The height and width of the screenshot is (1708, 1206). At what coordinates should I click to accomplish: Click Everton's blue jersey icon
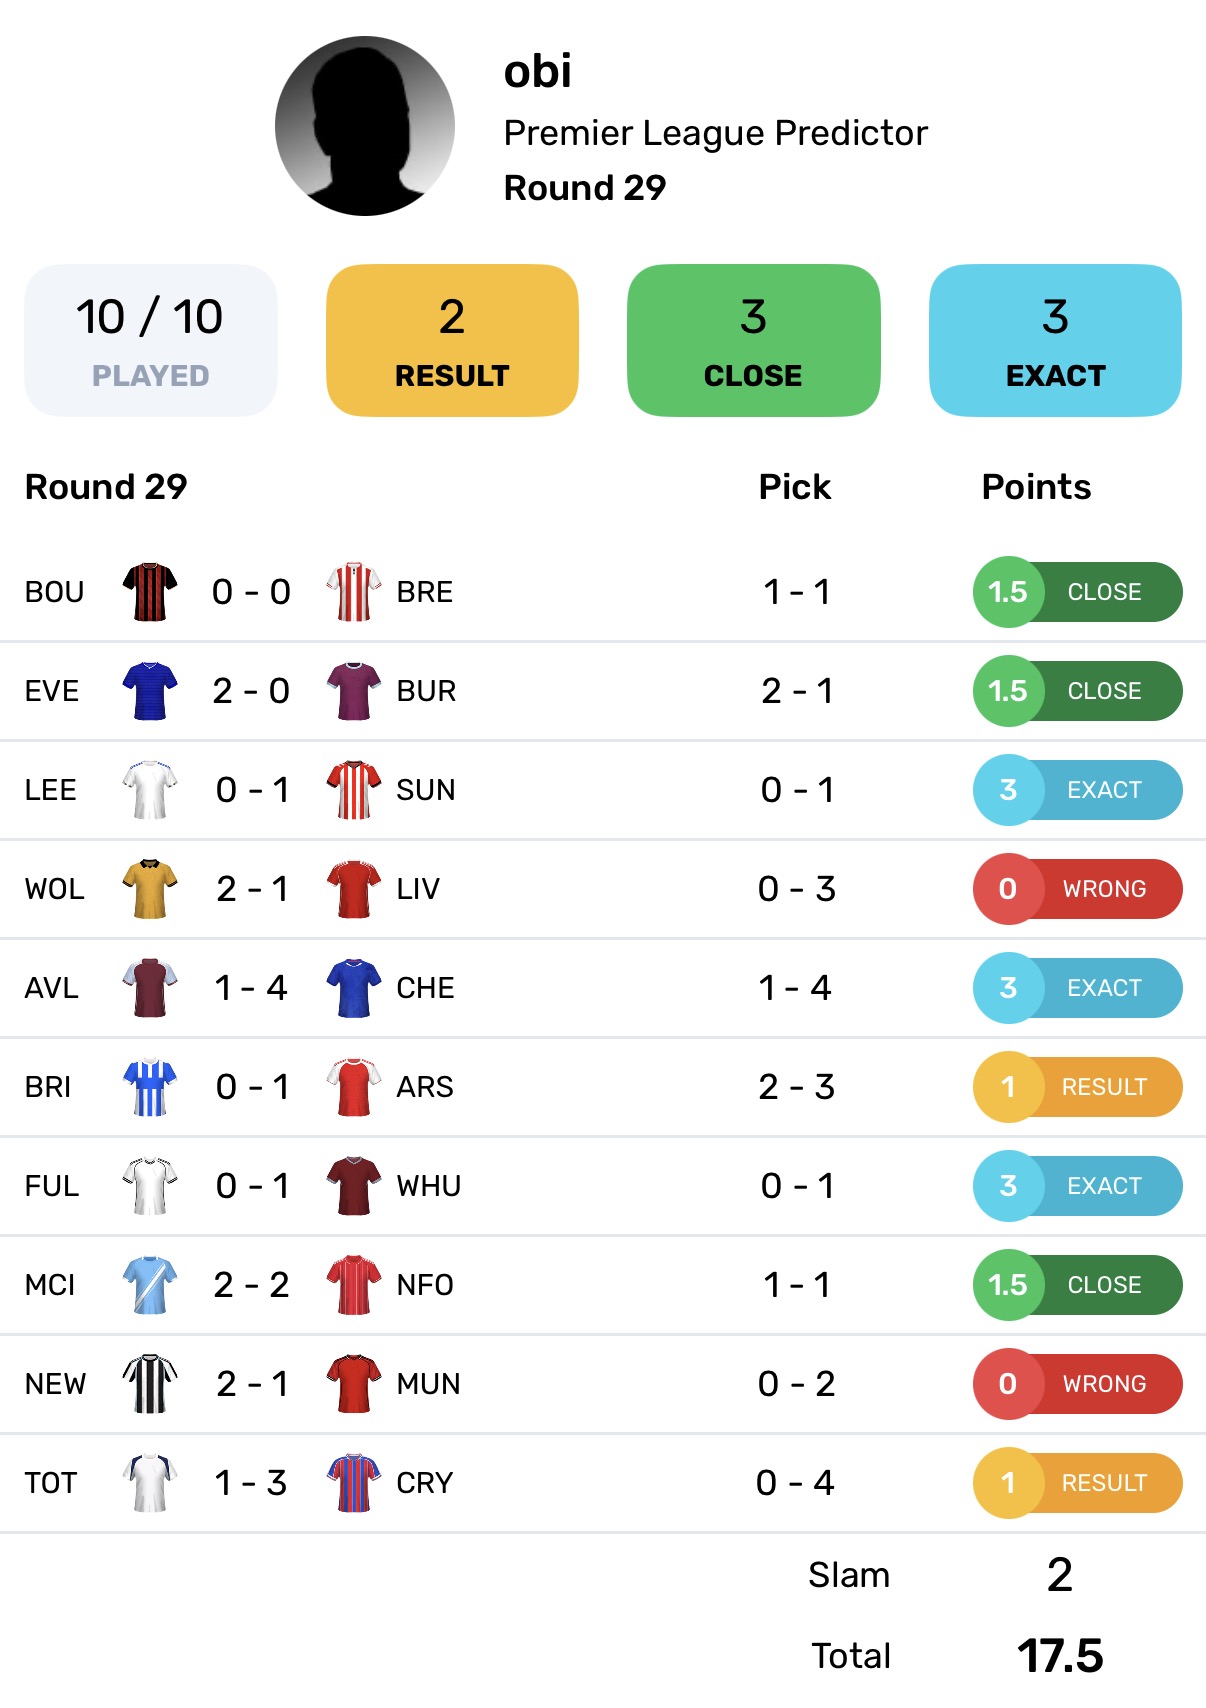[150, 690]
